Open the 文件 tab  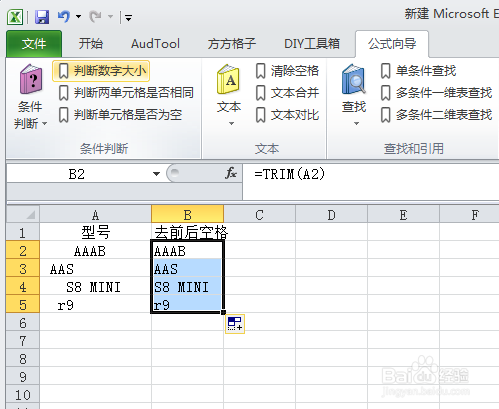34,44
